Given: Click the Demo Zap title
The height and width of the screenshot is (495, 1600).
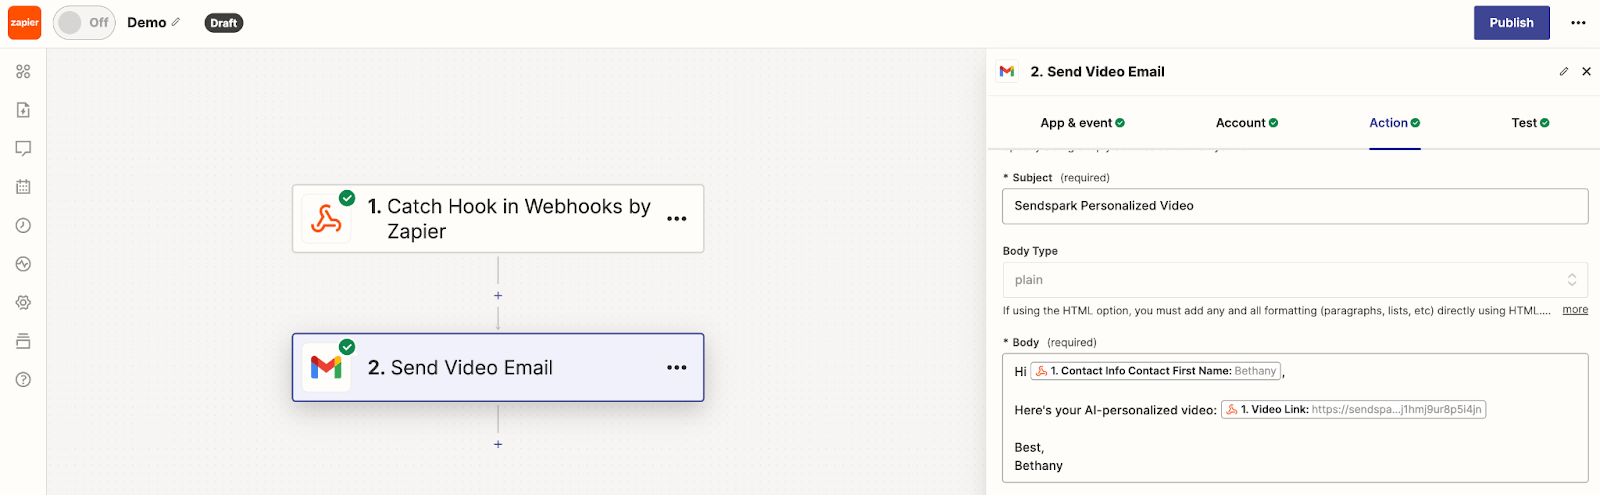Looking at the screenshot, I should click(x=147, y=22).
